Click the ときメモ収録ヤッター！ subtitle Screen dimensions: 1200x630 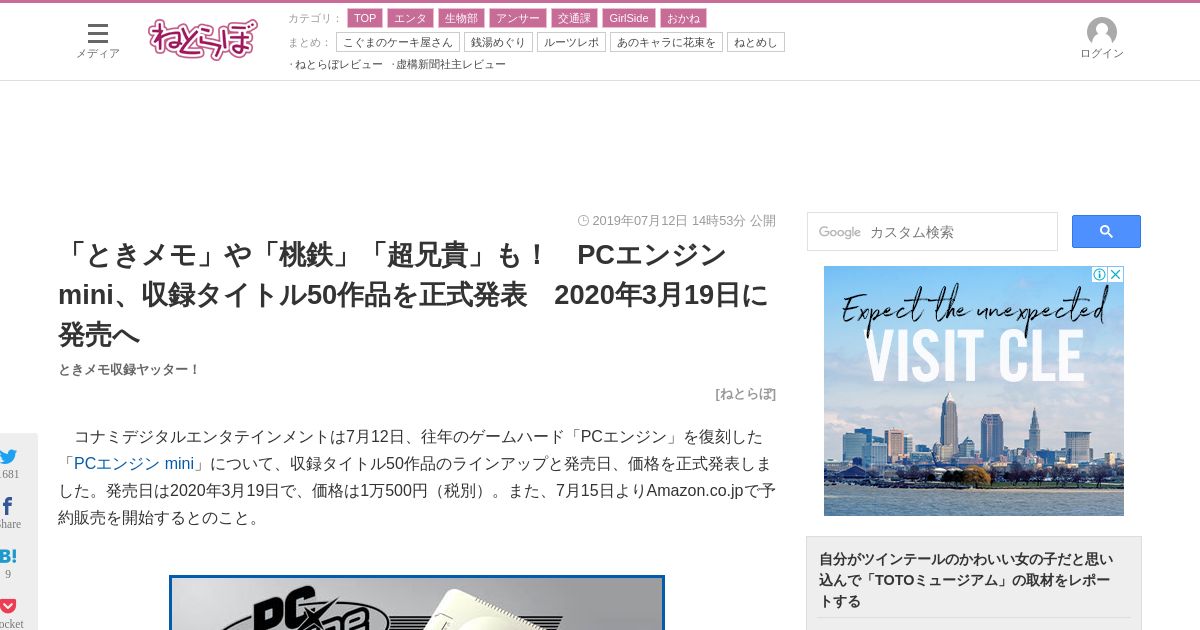[129, 370]
